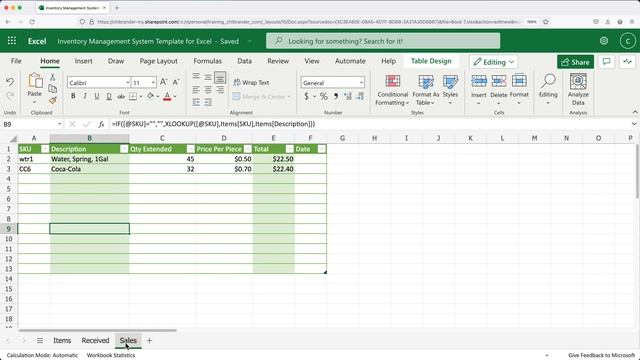Open the File menu
This screenshot has width=640, height=360.
16,61
